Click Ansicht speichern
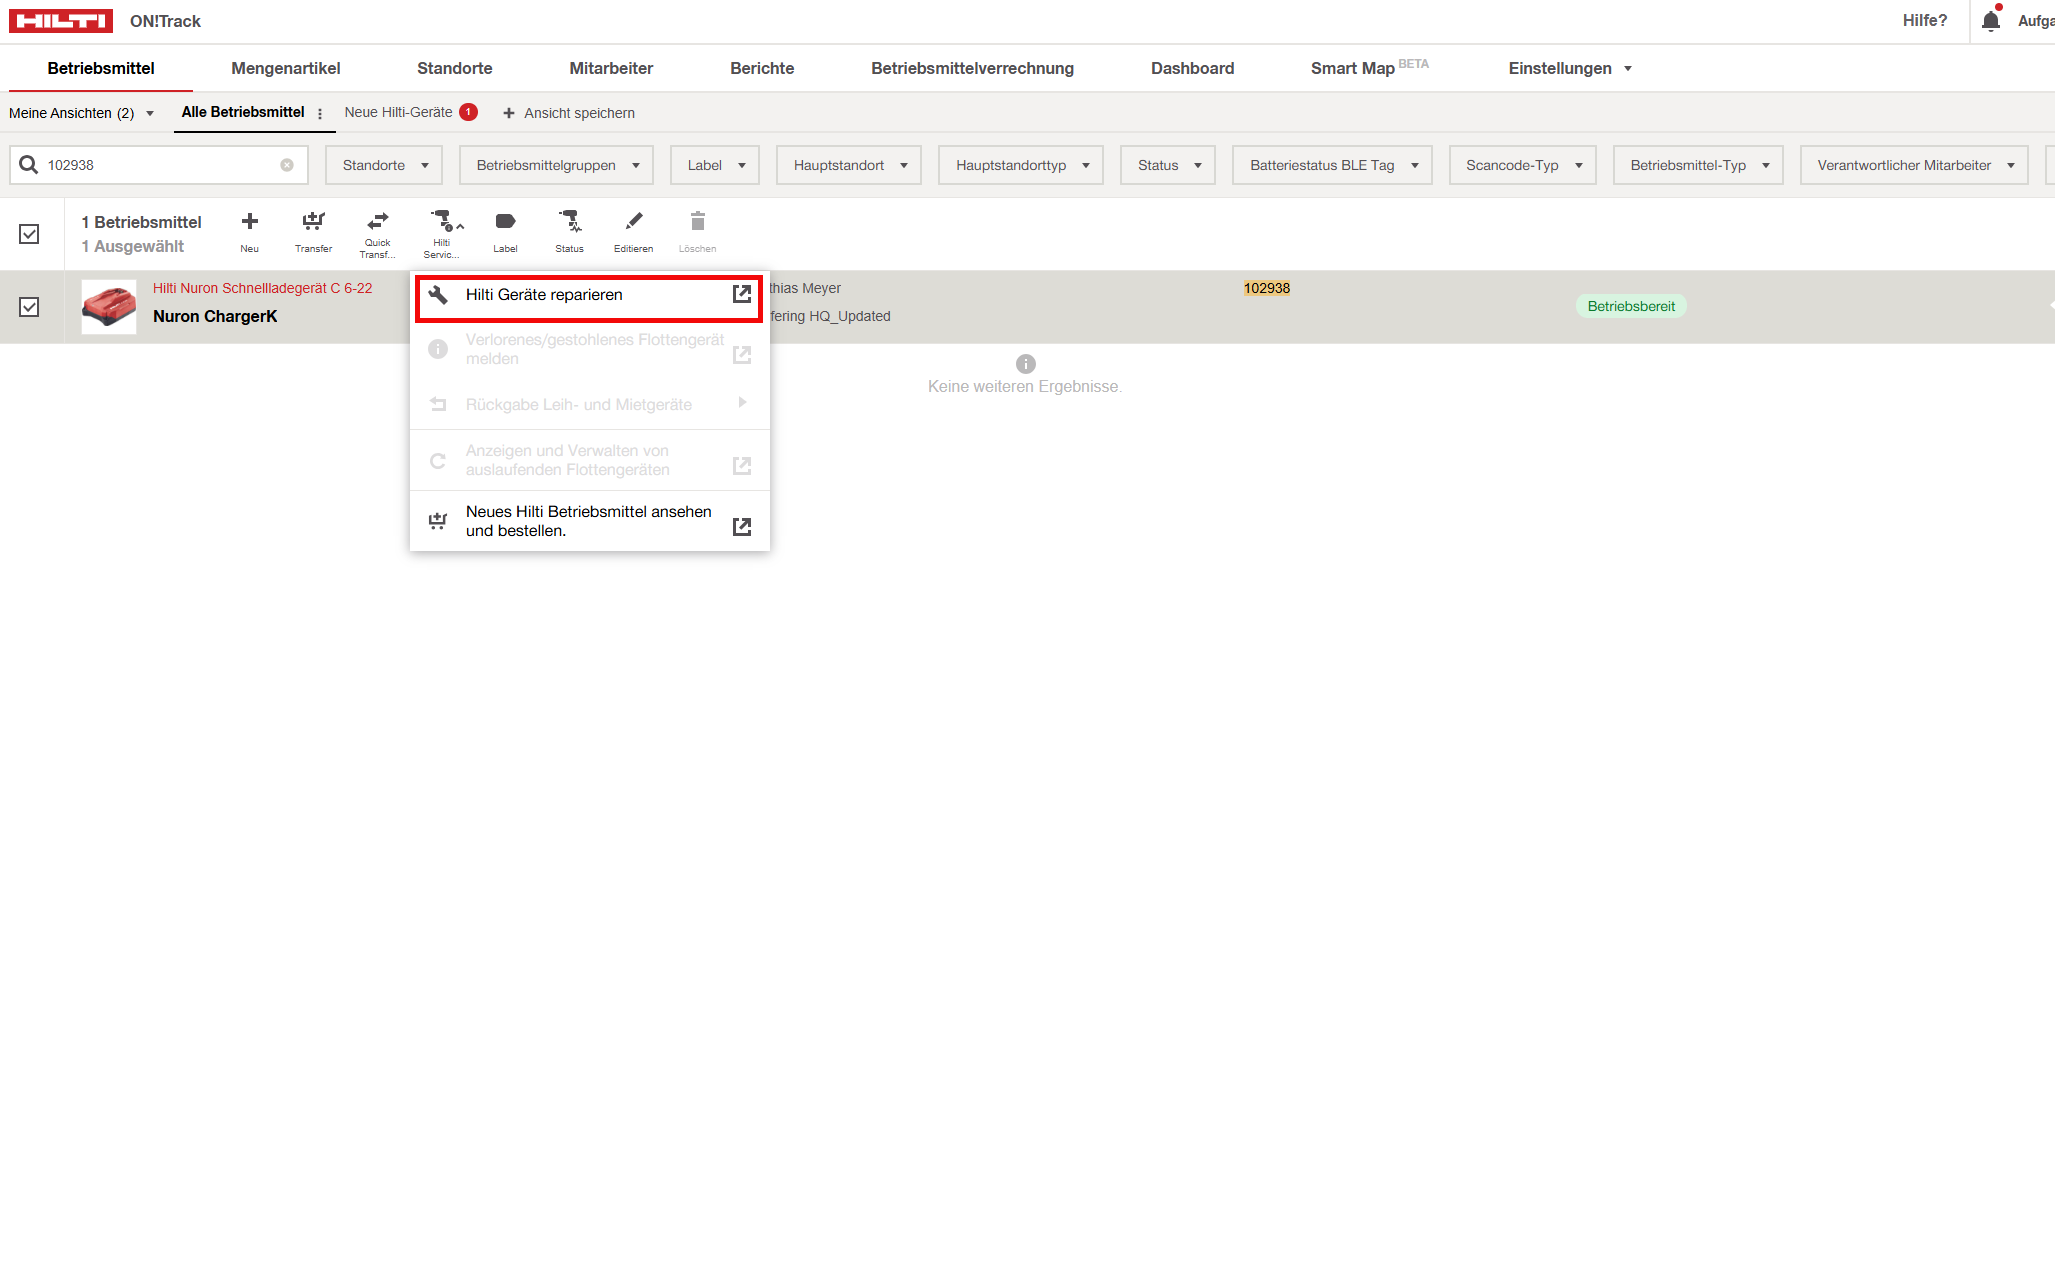The image size is (2055, 1265). coord(579,113)
